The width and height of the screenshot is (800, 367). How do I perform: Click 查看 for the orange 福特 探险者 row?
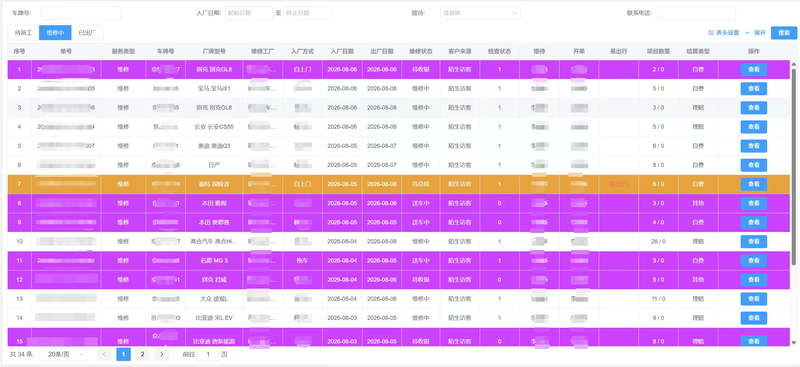point(754,184)
